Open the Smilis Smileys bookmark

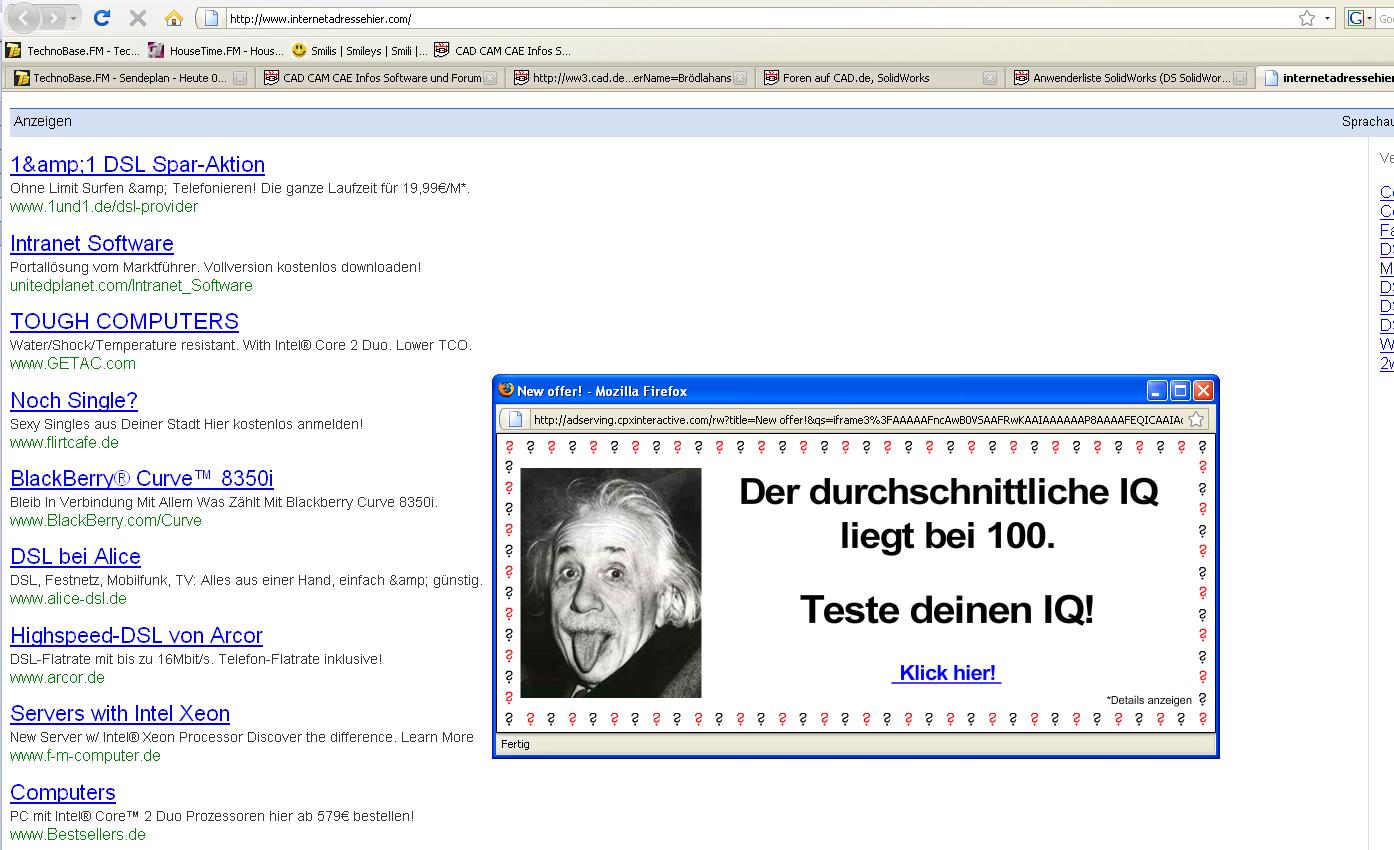pyautogui.click(x=359, y=50)
